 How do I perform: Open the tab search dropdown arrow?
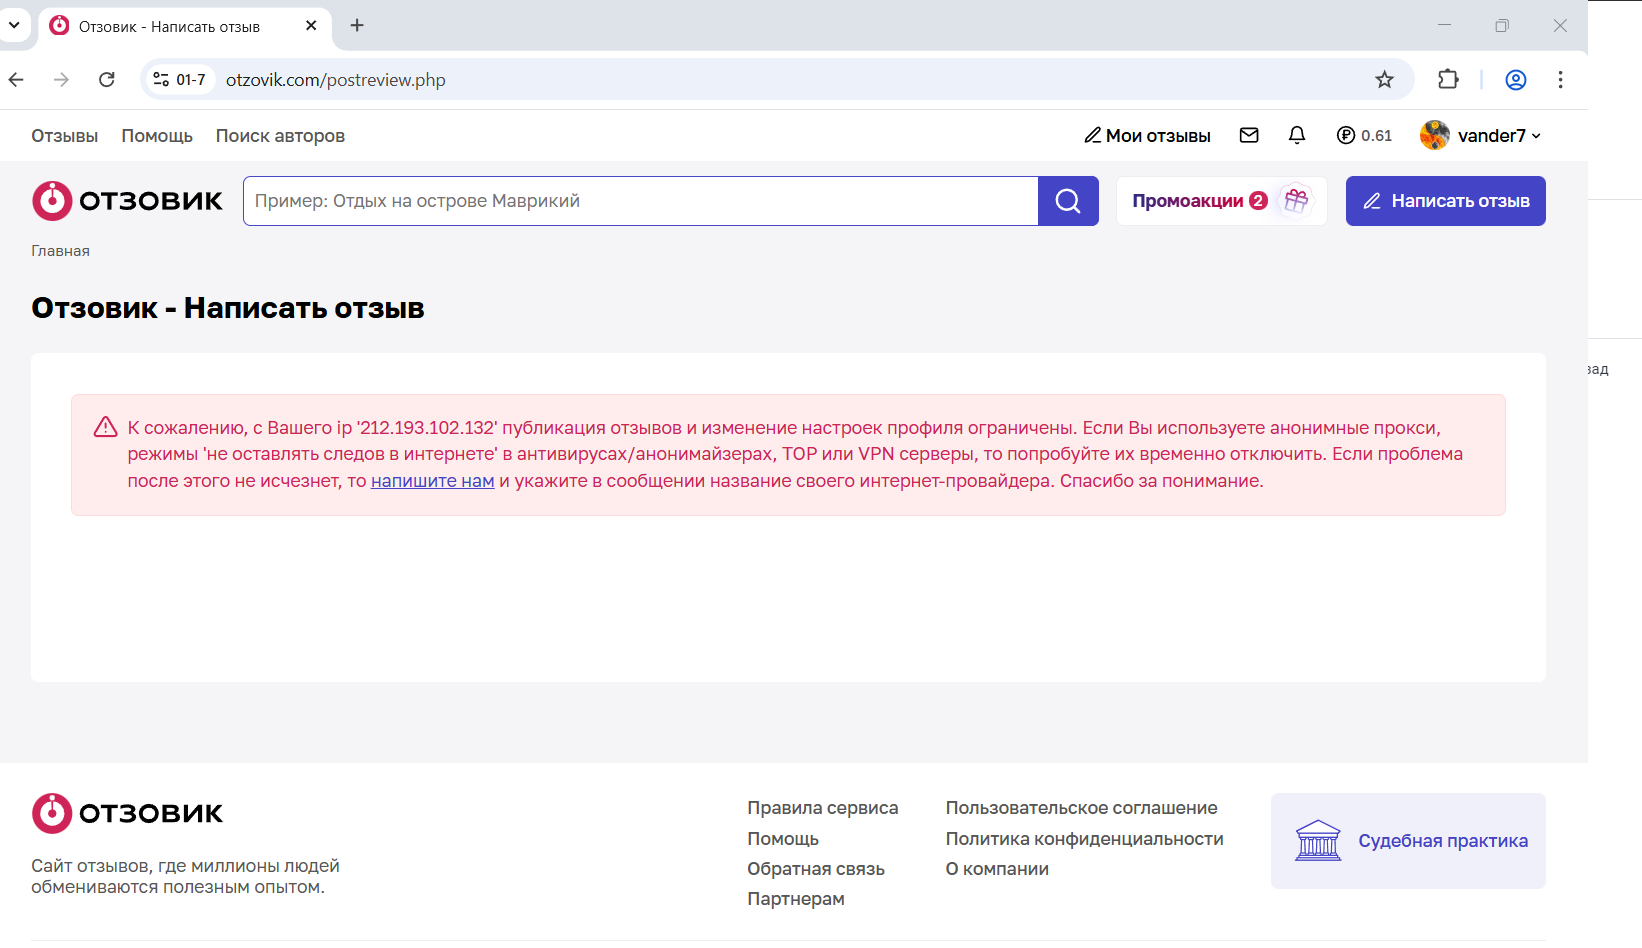click(x=14, y=25)
